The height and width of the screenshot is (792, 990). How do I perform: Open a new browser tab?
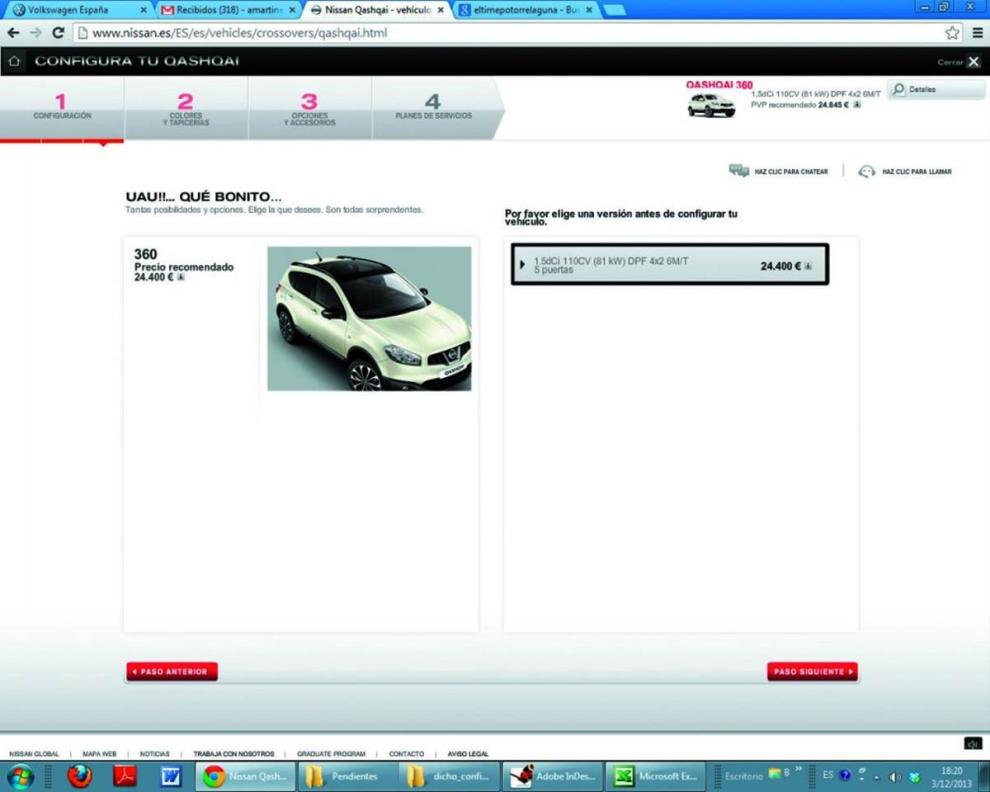(x=614, y=10)
